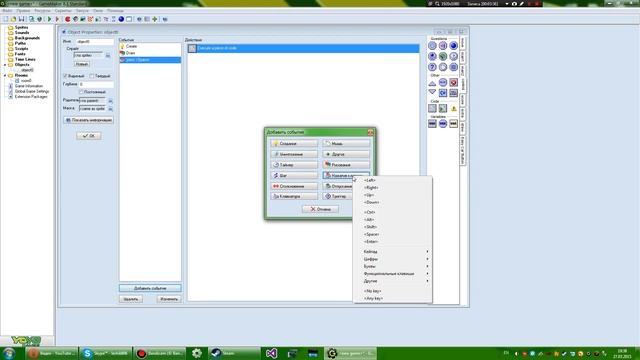
Task: Click the Добавить событие button
Action: (150, 288)
